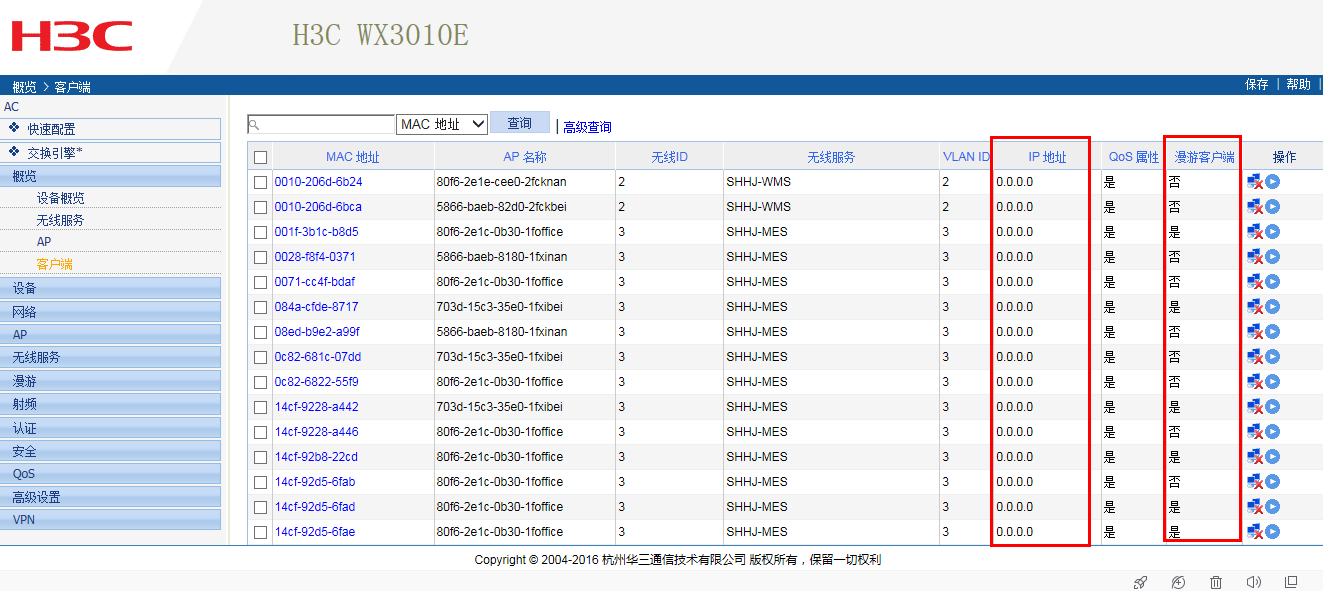Expand the 射频 sidebar section

[110, 404]
